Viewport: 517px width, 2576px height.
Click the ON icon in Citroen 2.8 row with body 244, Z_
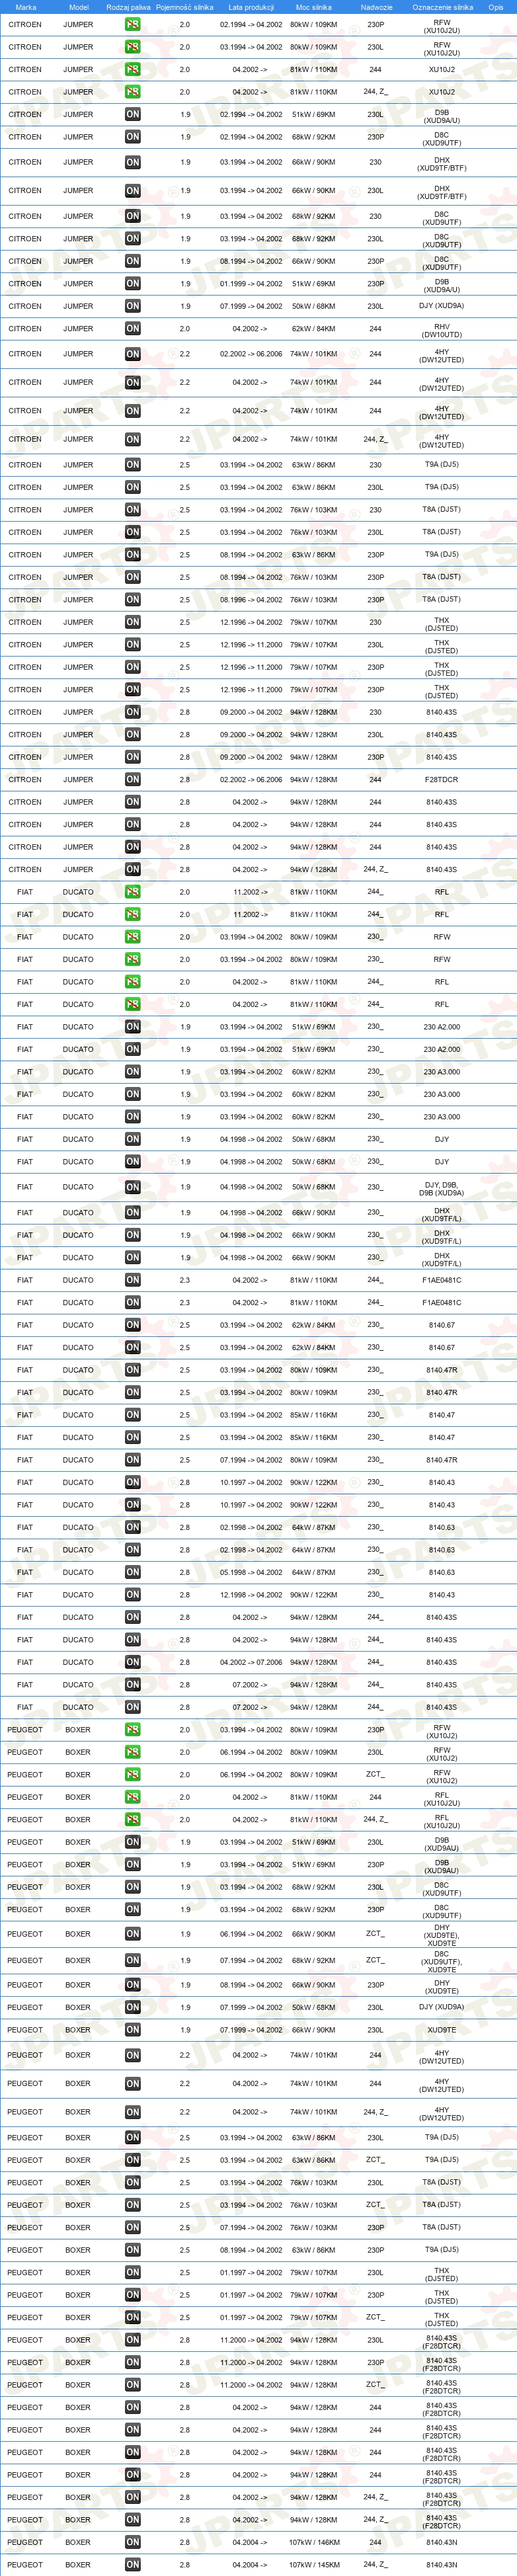click(132, 870)
